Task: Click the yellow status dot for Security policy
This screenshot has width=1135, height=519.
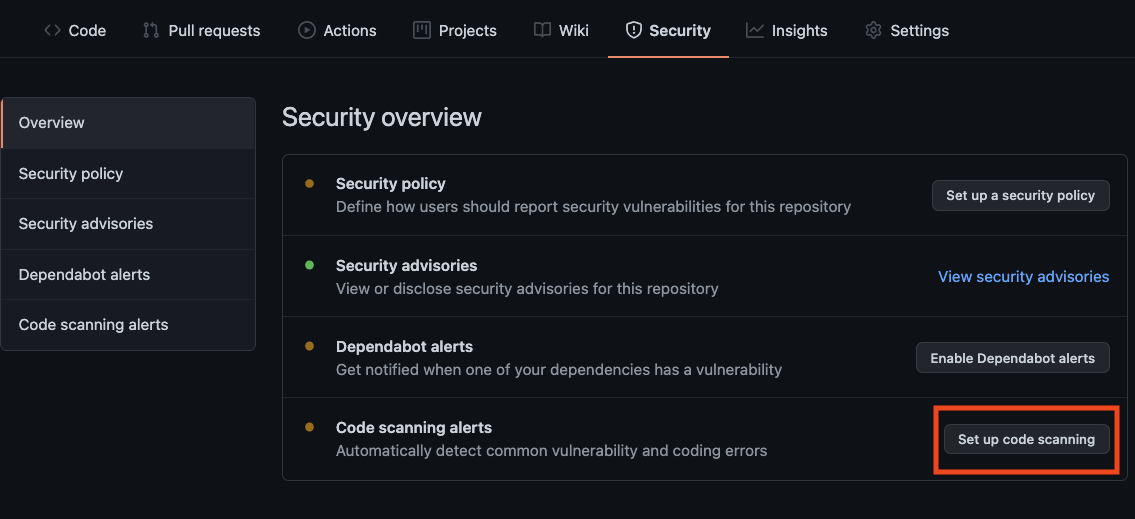Action: click(x=310, y=184)
